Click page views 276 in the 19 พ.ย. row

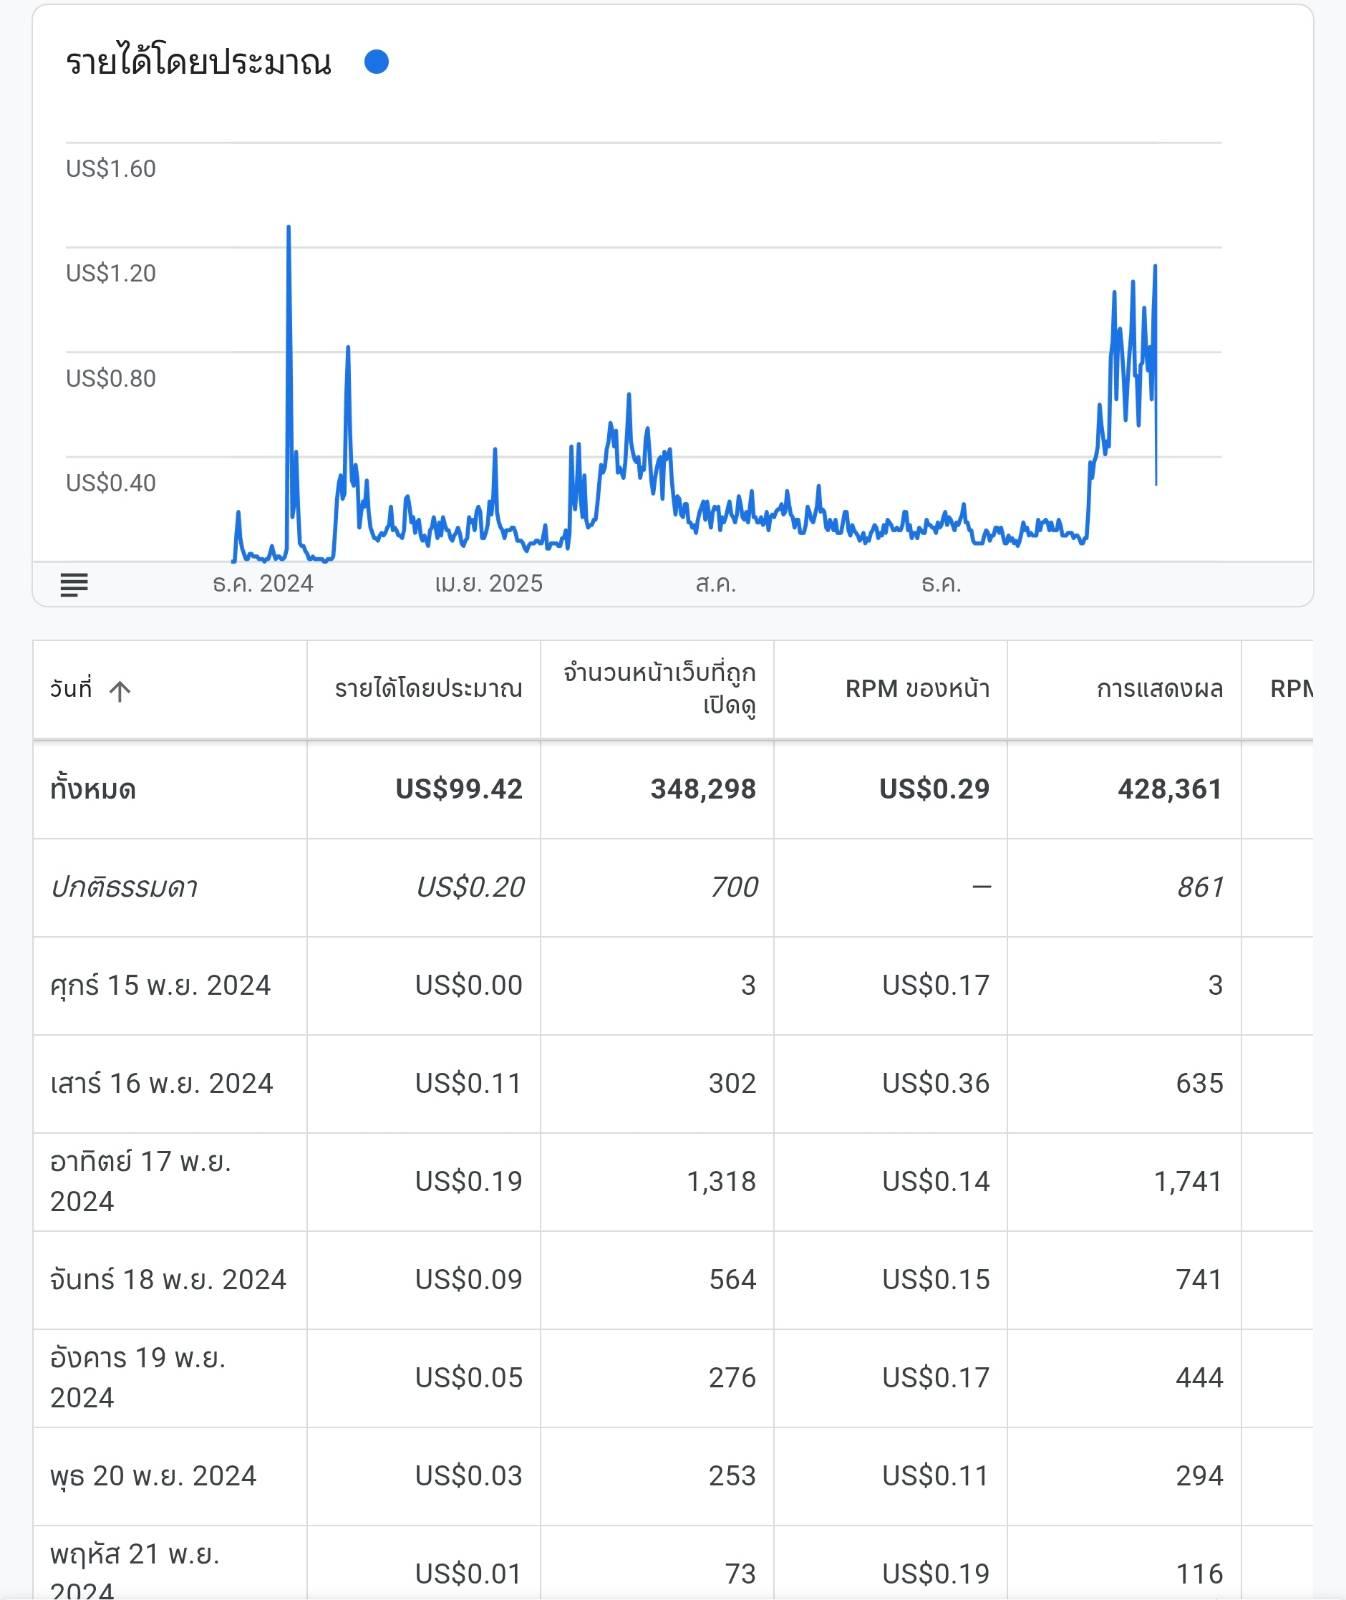[732, 1377]
